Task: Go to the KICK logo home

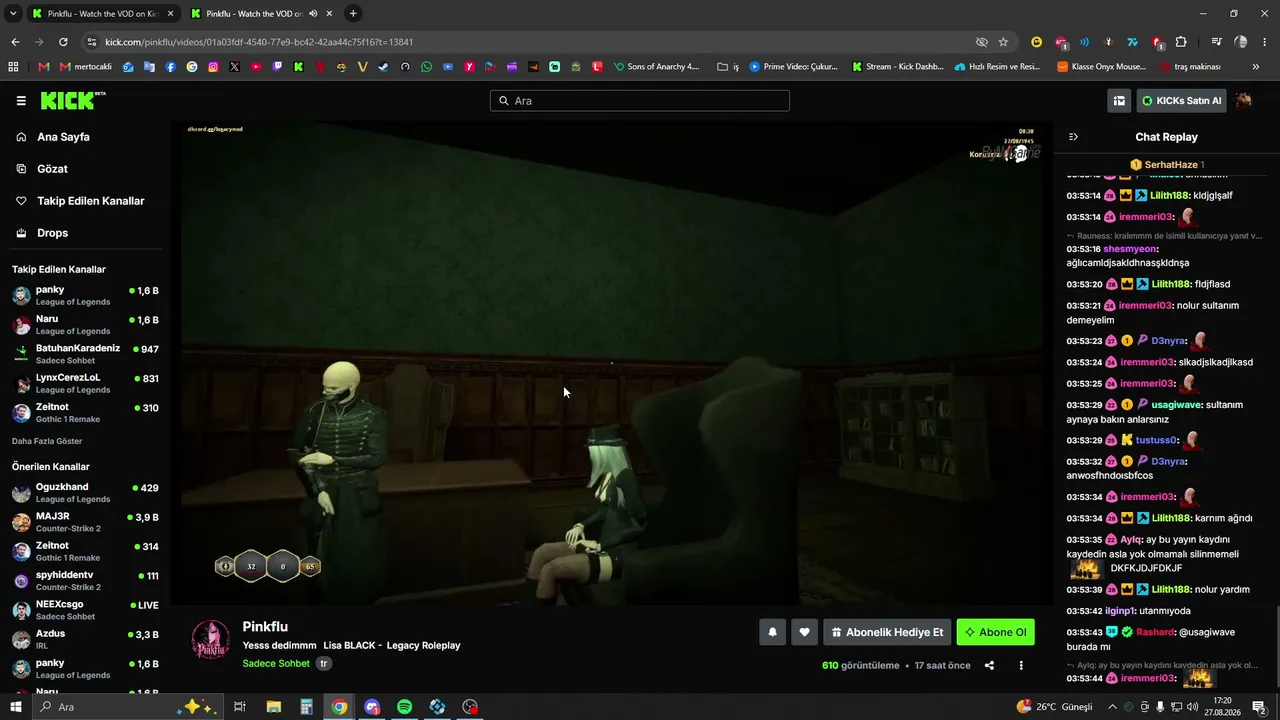Action: tap(72, 100)
